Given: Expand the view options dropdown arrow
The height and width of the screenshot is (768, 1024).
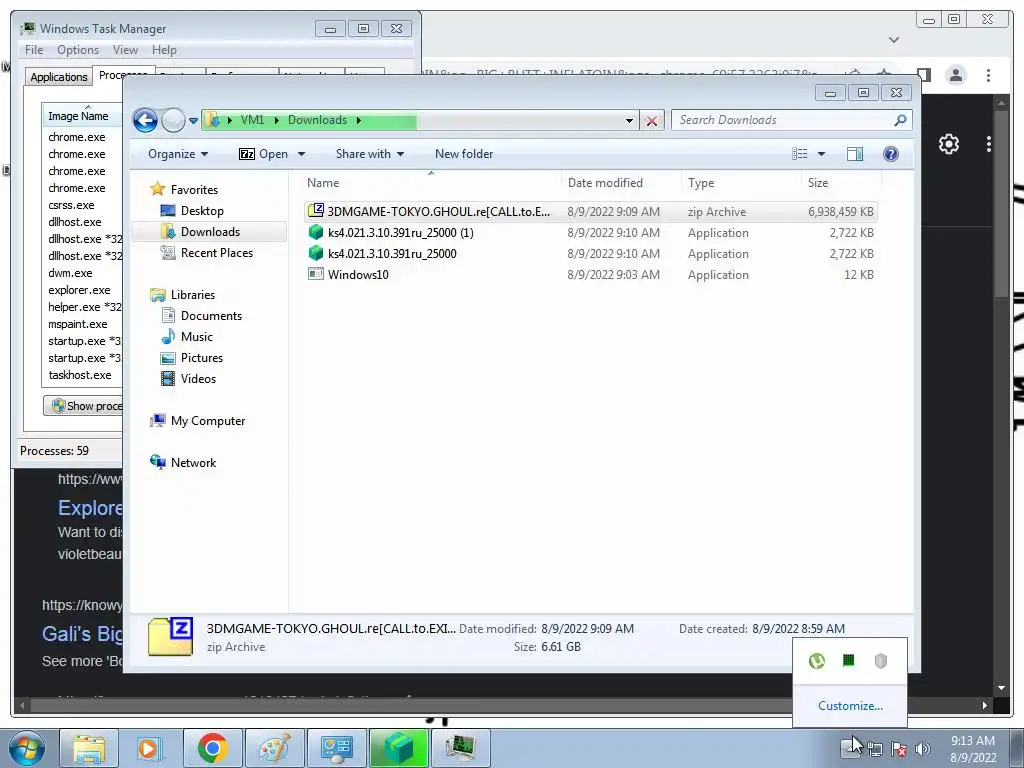Looking at the screenshot, I should (822, 154).
